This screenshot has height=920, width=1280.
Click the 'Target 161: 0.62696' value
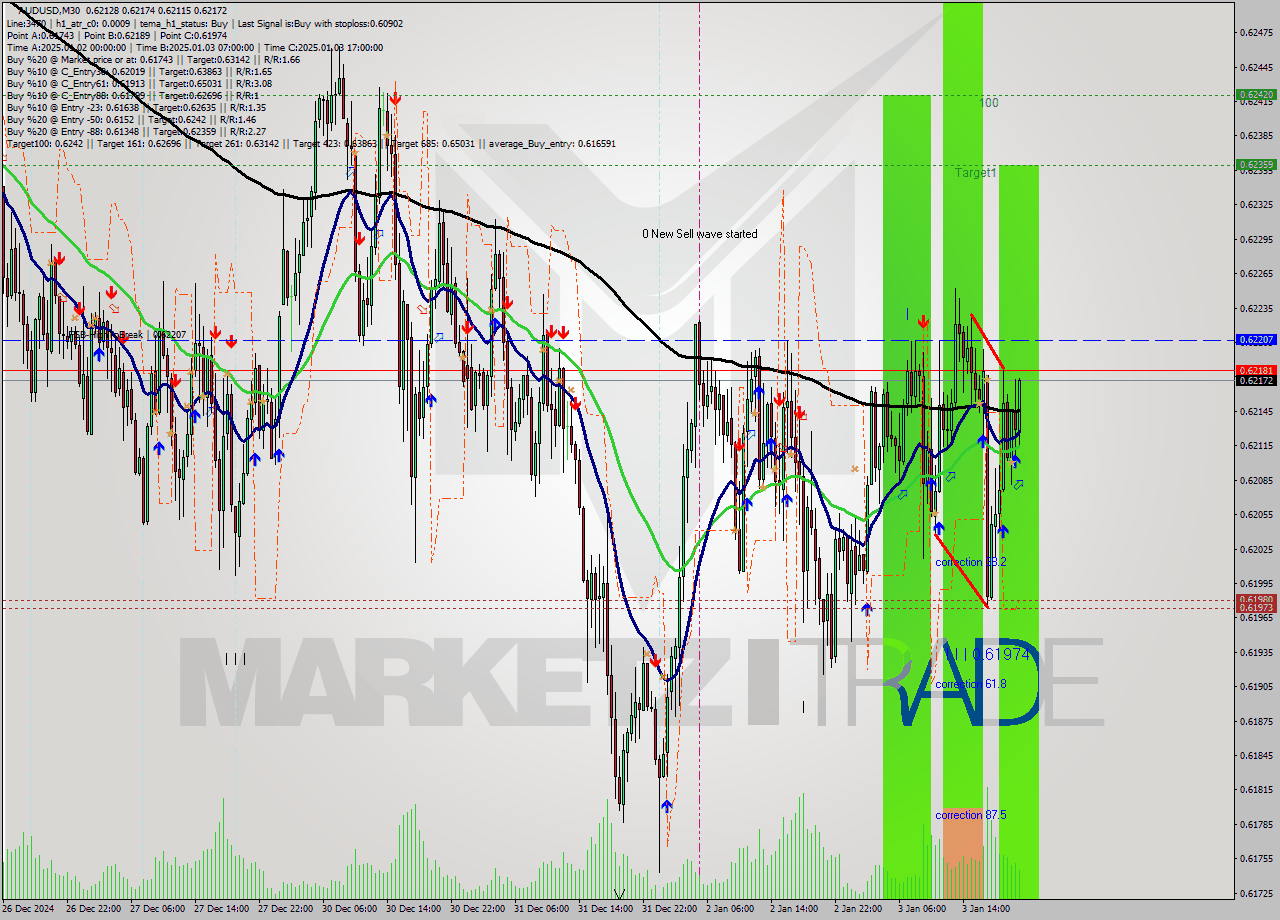pyautogui.click(x=141, y=144)
